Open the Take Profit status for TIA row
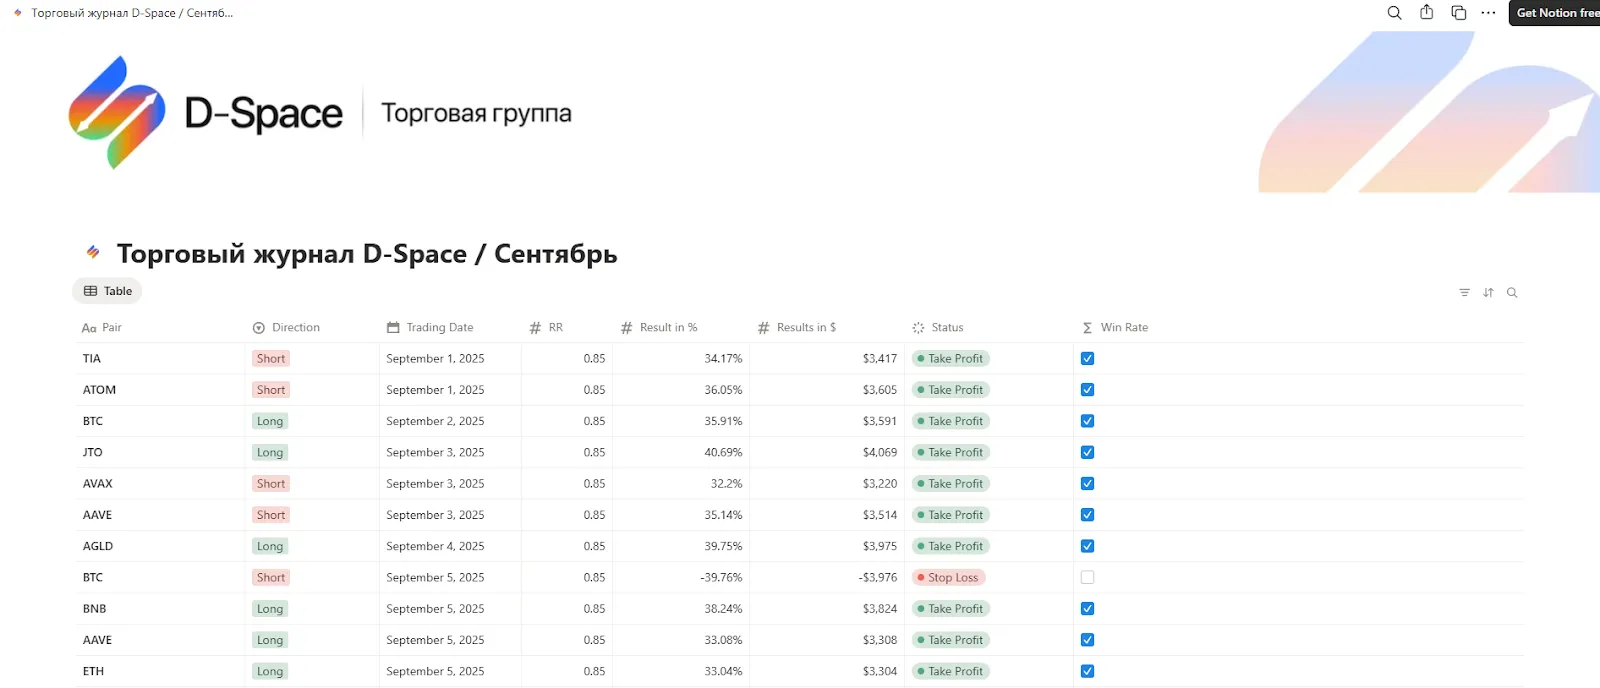This screenshot has width=1600, height=688. point(950,358)
